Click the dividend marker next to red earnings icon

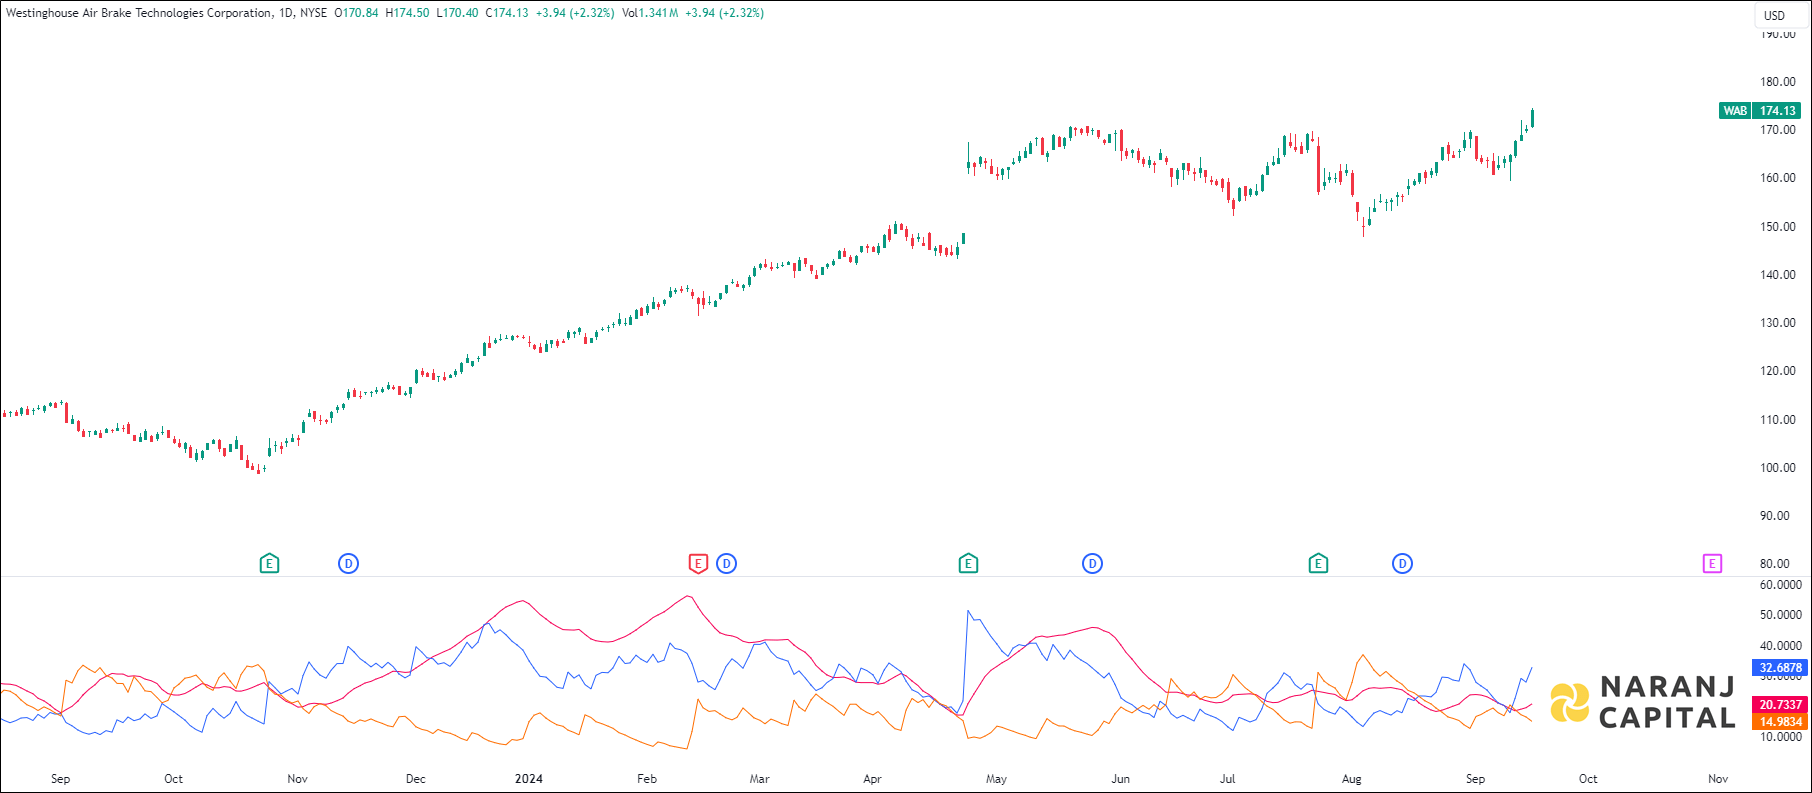(727, 564)
